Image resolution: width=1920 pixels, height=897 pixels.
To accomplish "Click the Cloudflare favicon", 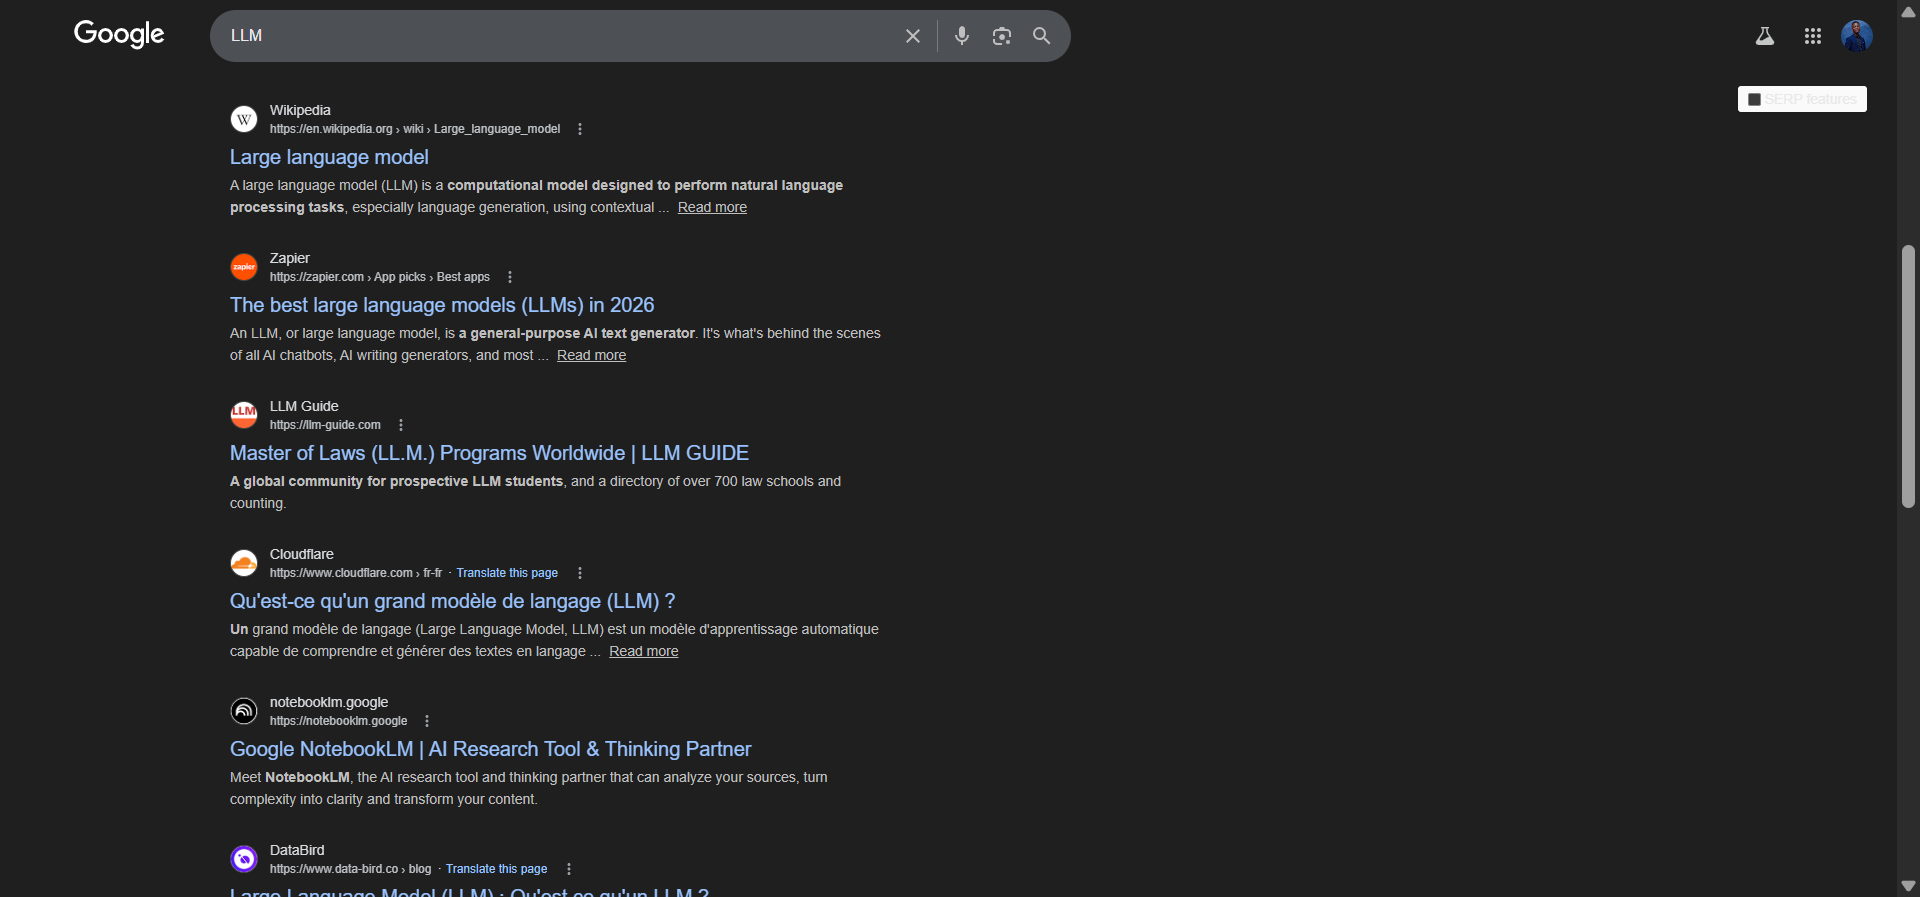I will [x=244, y=563].
